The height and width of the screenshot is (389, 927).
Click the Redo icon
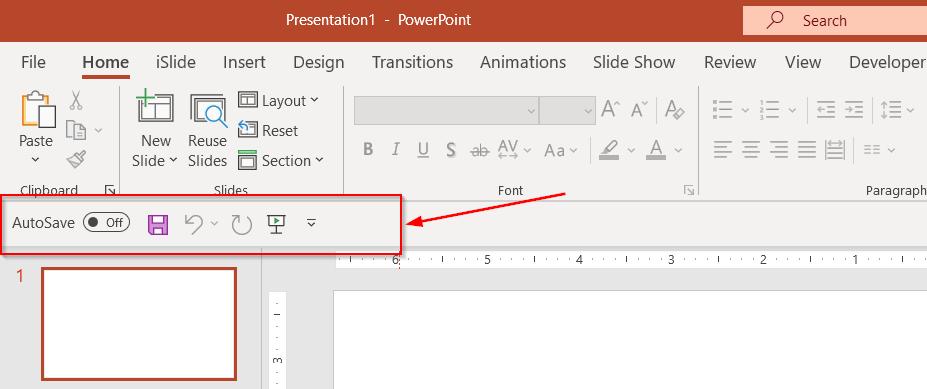pos(242,224)
